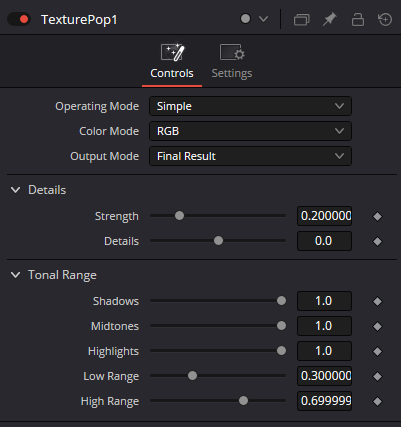Click the High Range slider handle
The height and width of the screenshot is (427, 401).
[243, 401]
